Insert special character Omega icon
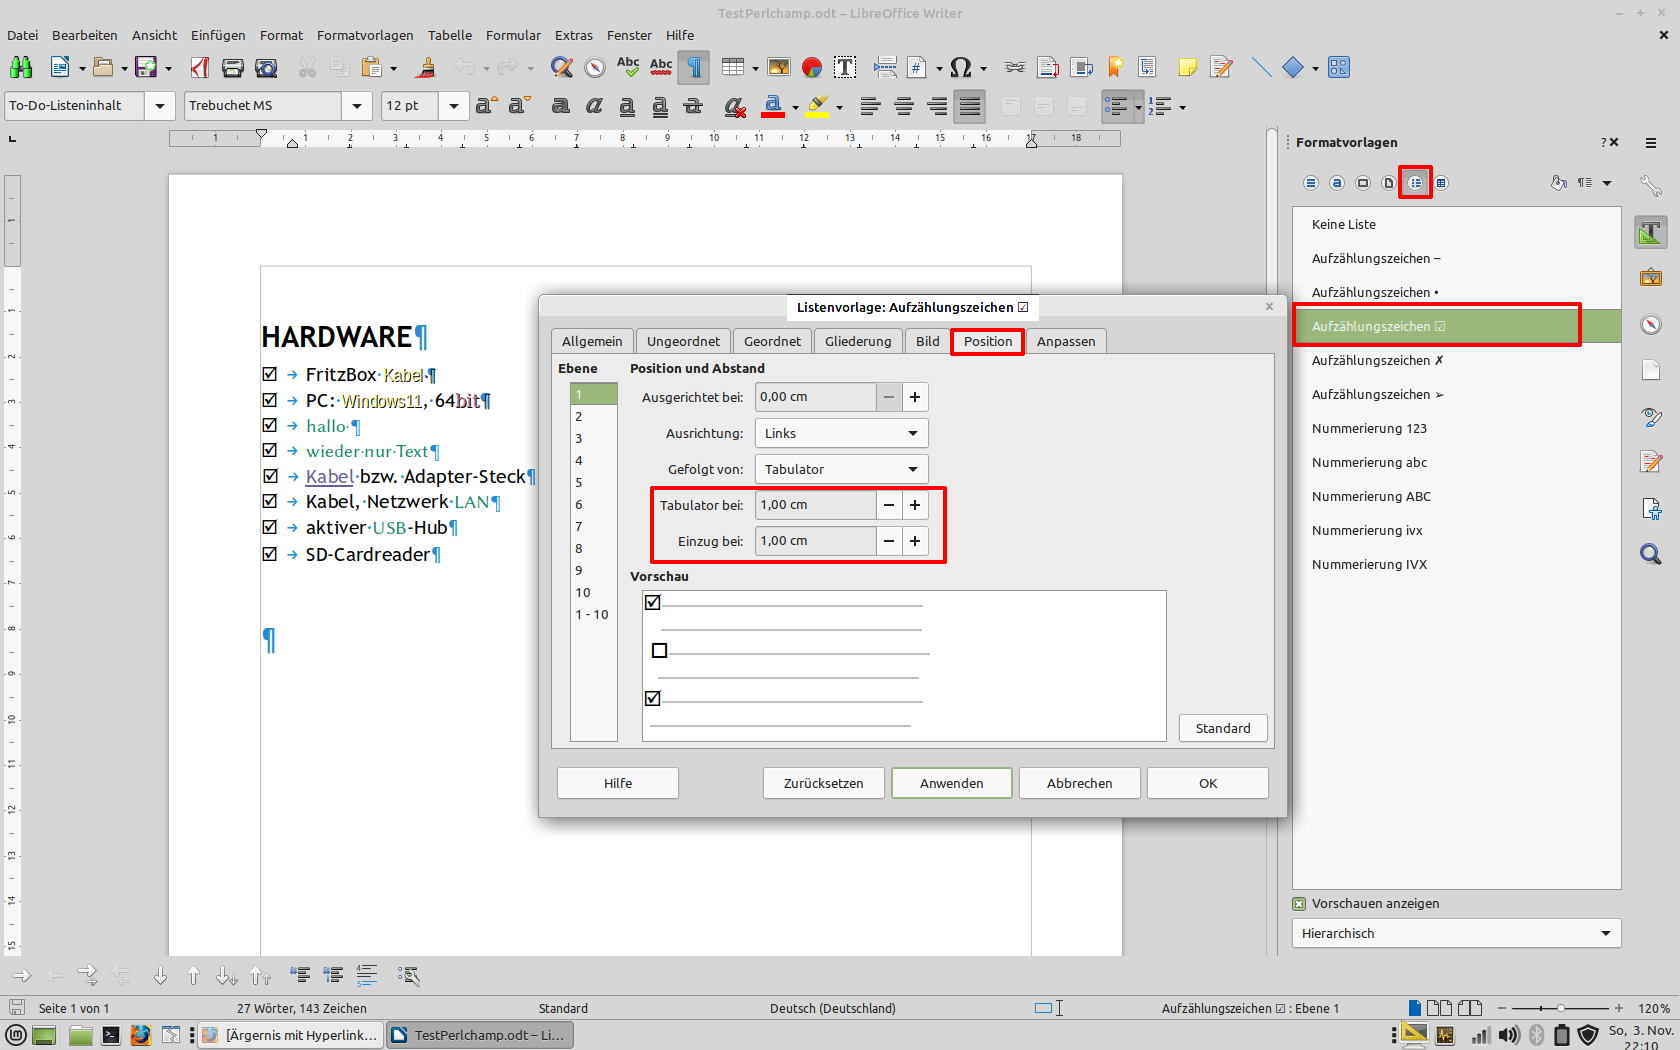The image size is (1680, 1050). (x=960, y=67)
